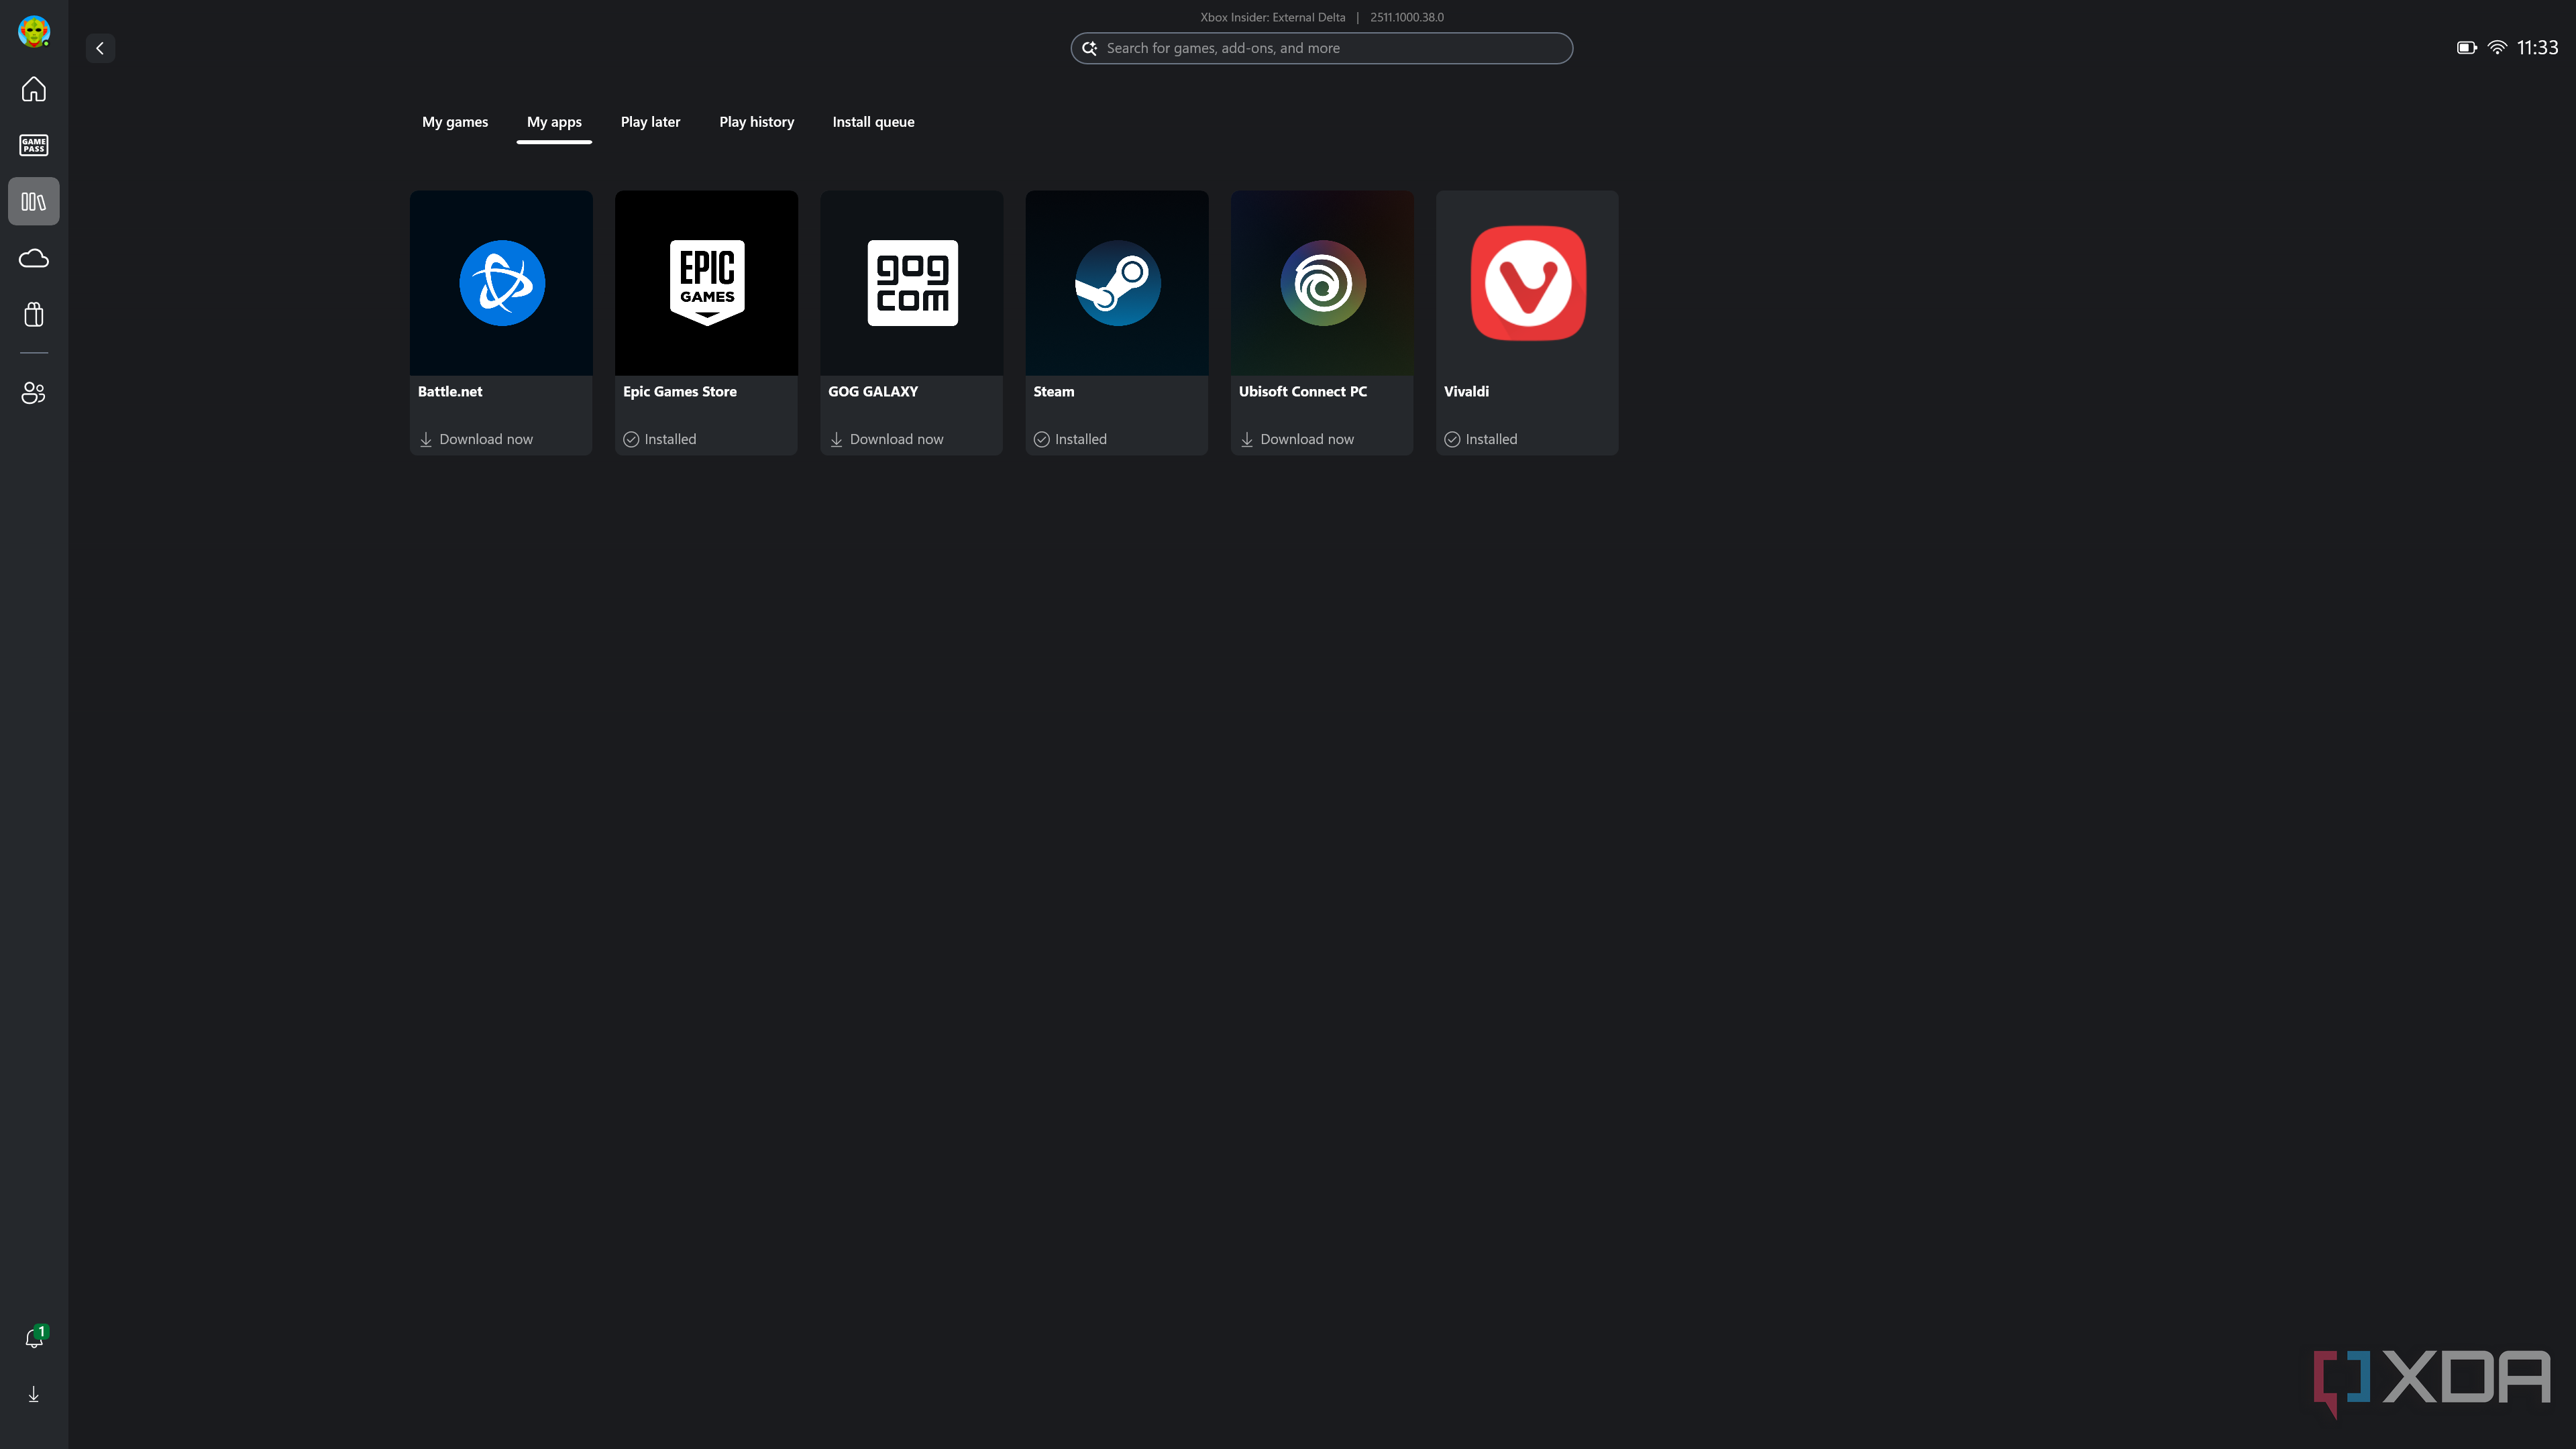Image resolution: width=2576 pixels, height=1449 pixels.
Task: Click the Vivaldi installed checkmark icon
Action: (1452, 439)
